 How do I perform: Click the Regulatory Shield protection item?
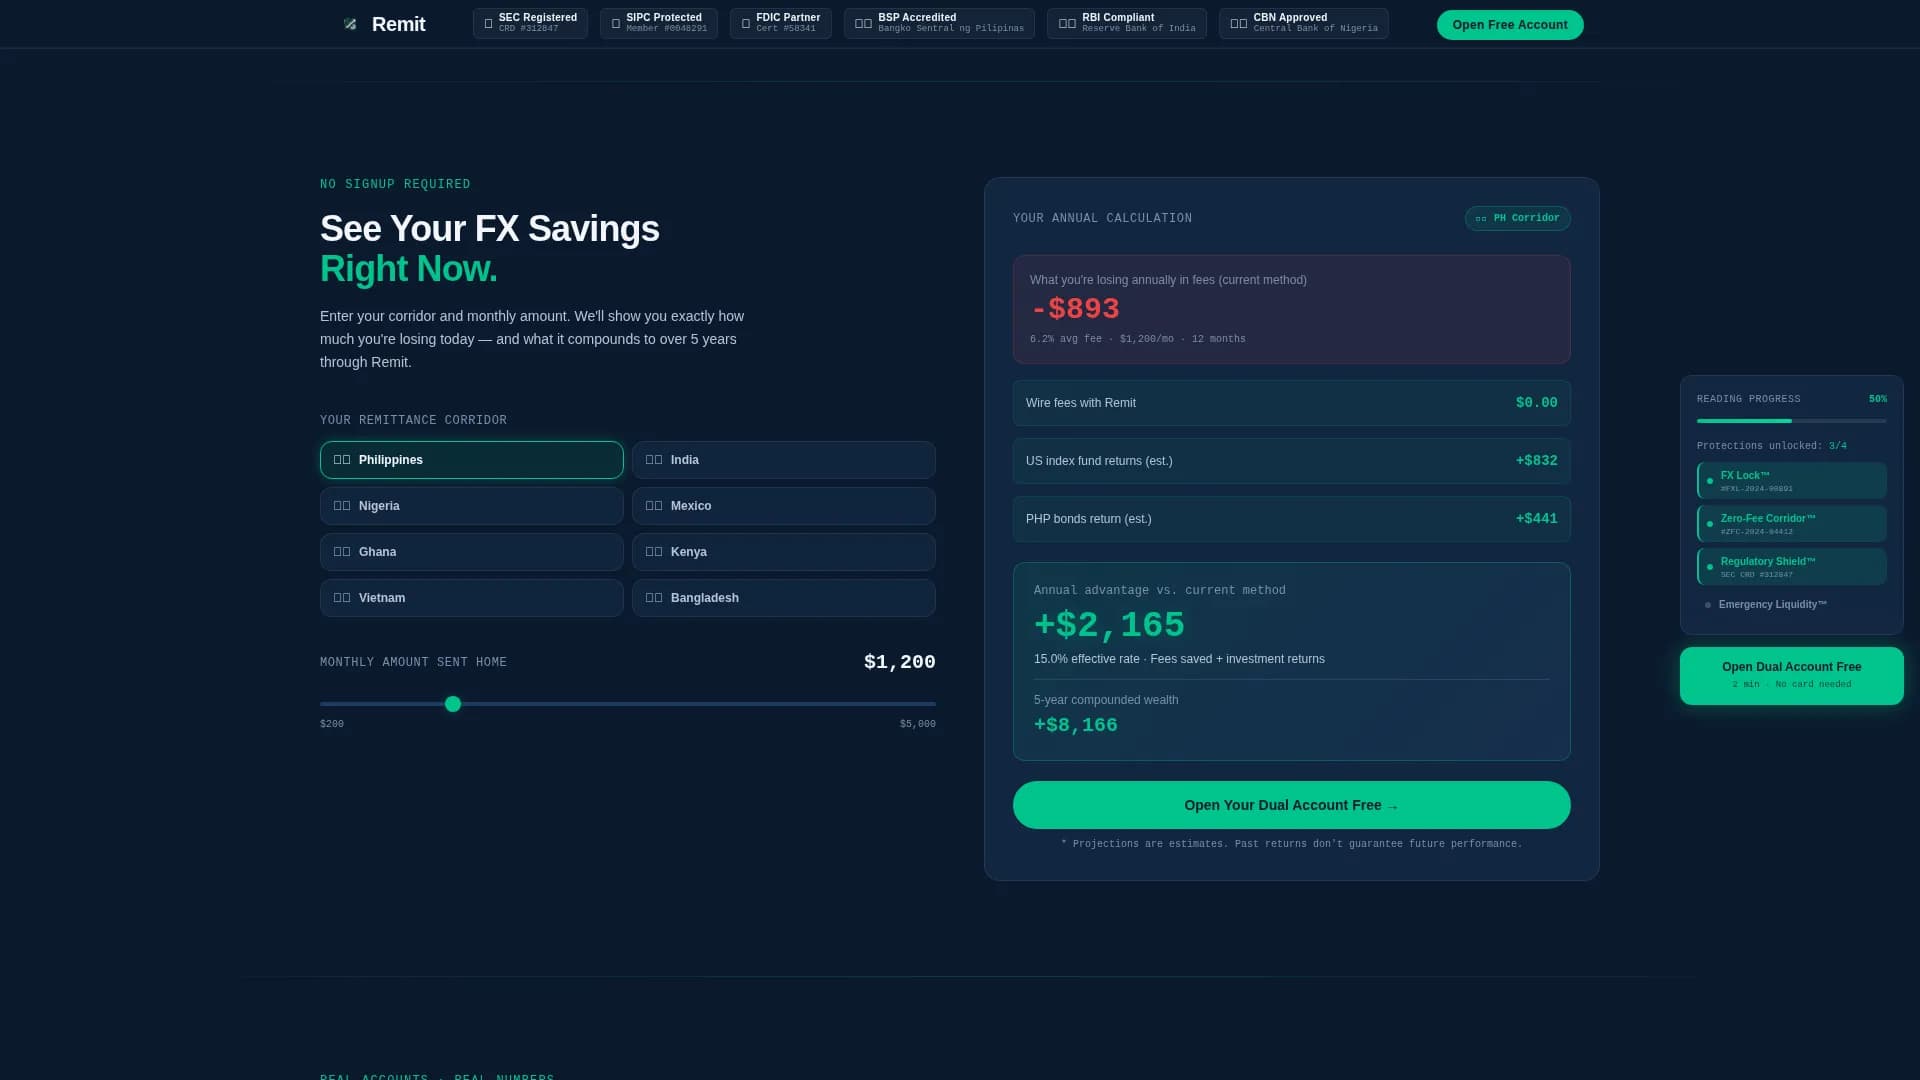(1791, 567)
